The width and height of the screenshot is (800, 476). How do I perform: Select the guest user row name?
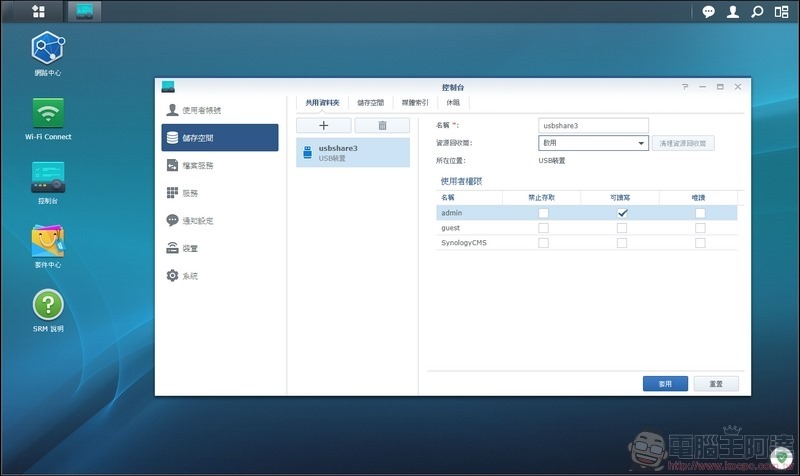[x=451, y=228]
